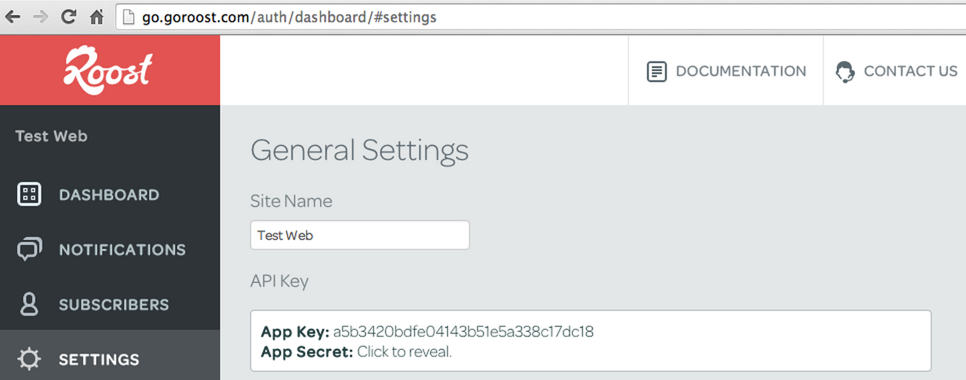Open the DASHBOARD sidebar item

(x=110, y=195)
